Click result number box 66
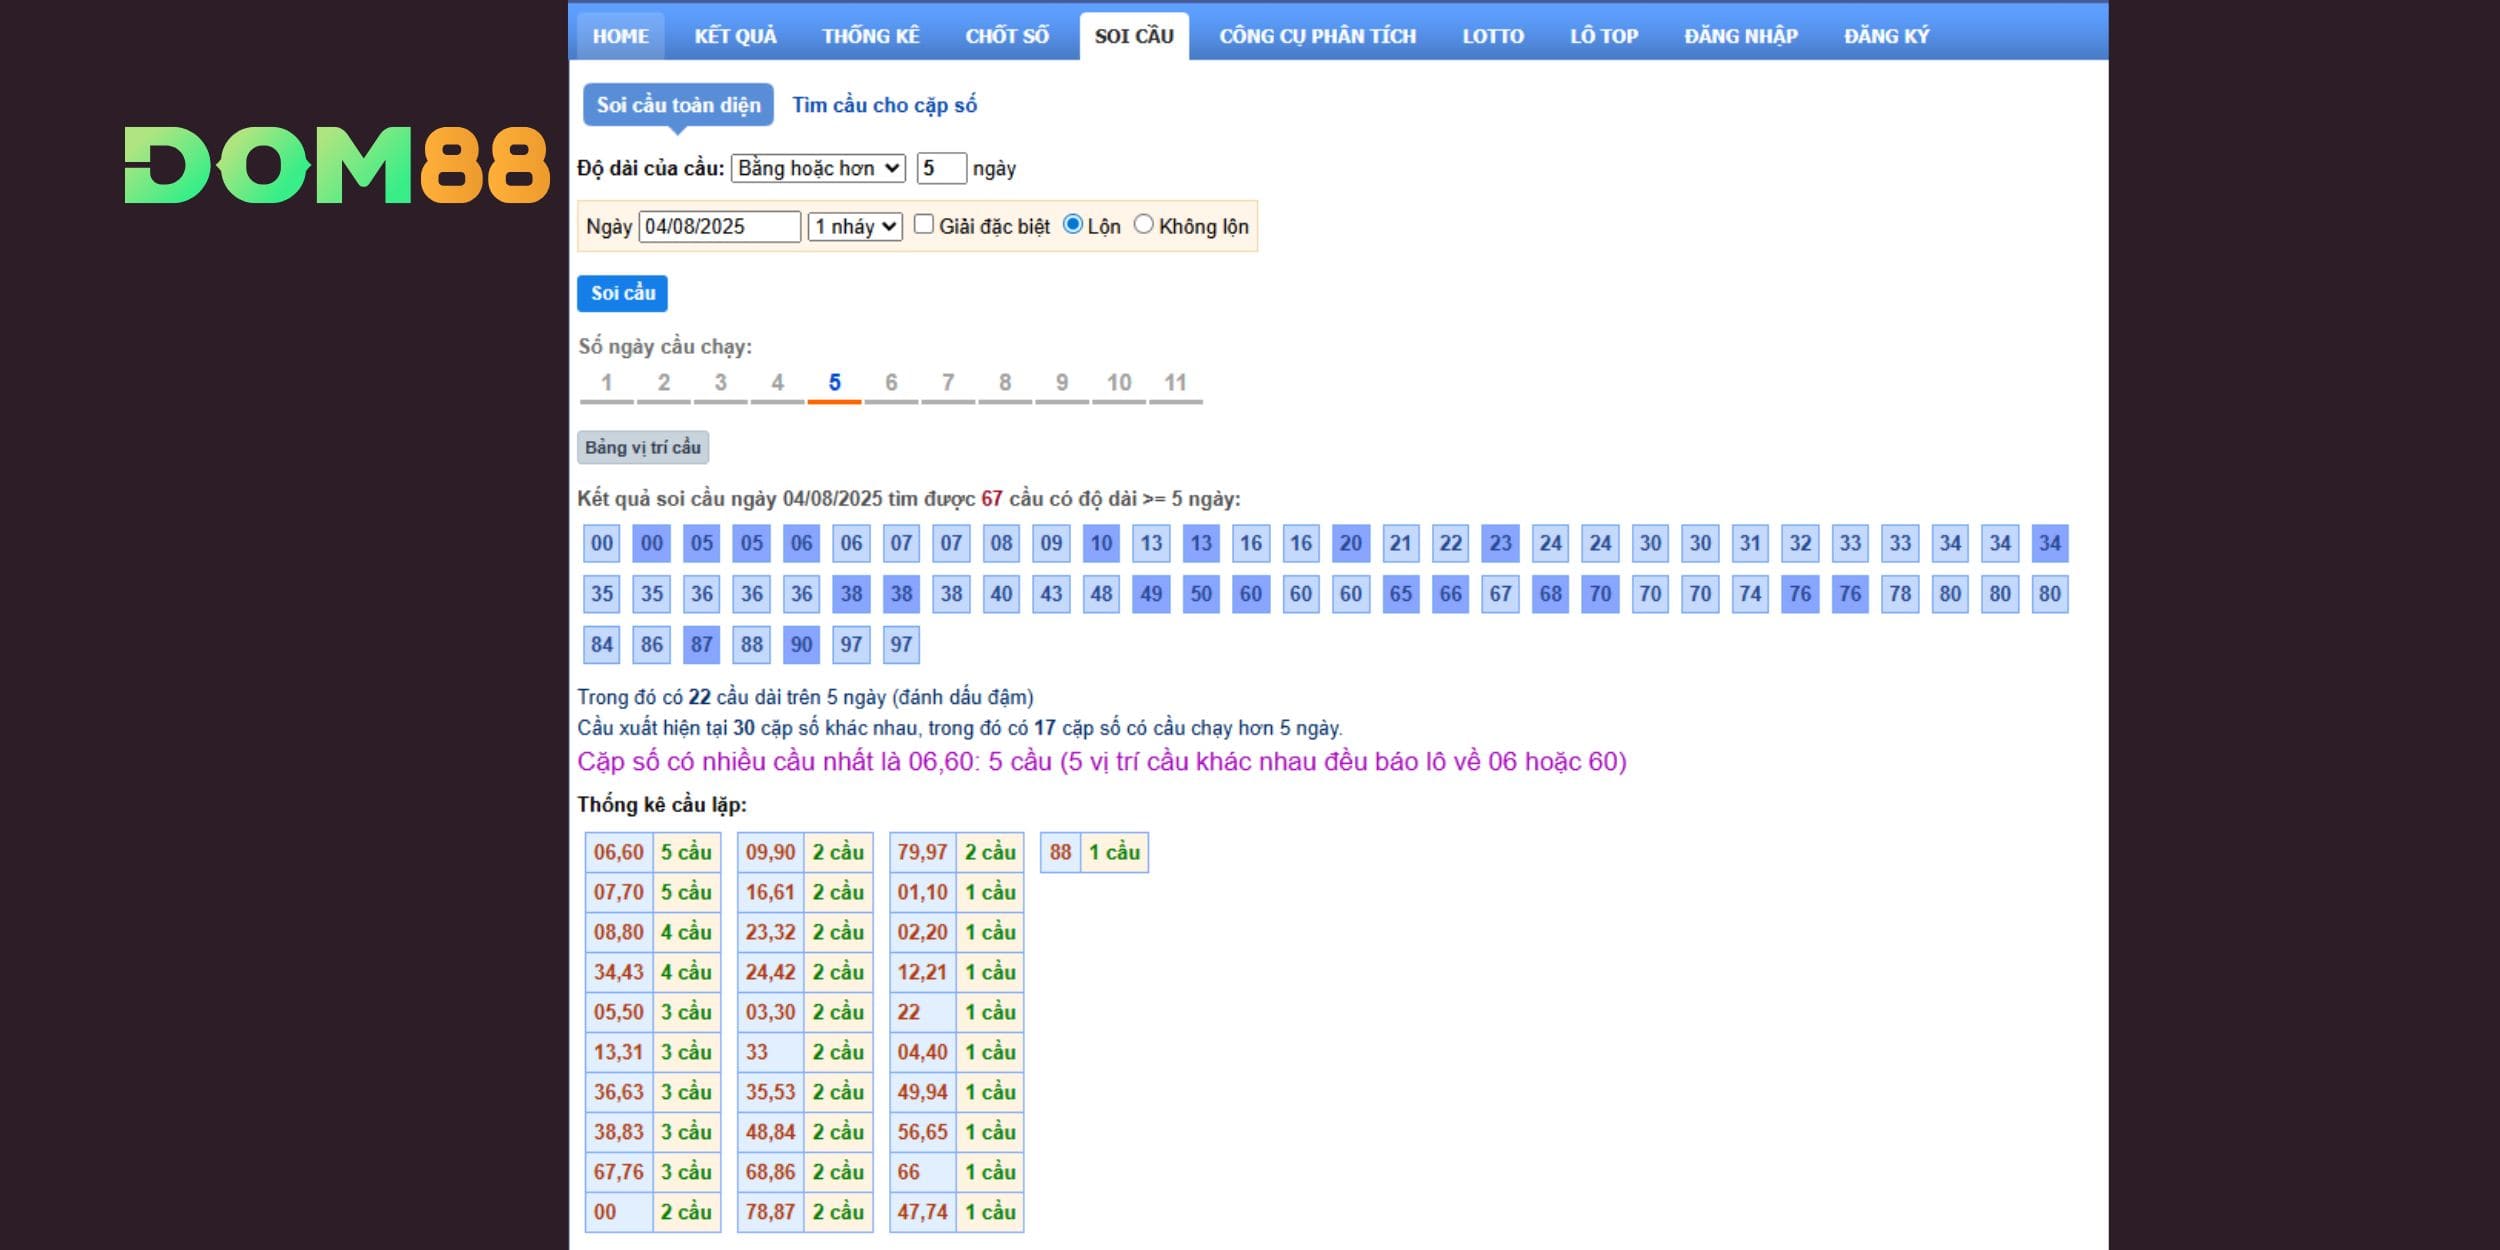This screenshot has height=1250, width=2500. 1451,594
